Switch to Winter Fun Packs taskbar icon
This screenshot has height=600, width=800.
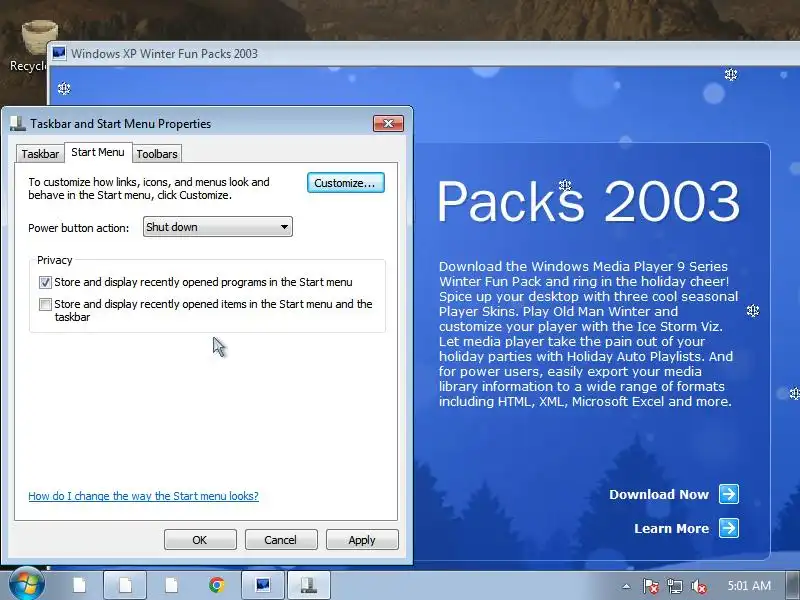262,585
